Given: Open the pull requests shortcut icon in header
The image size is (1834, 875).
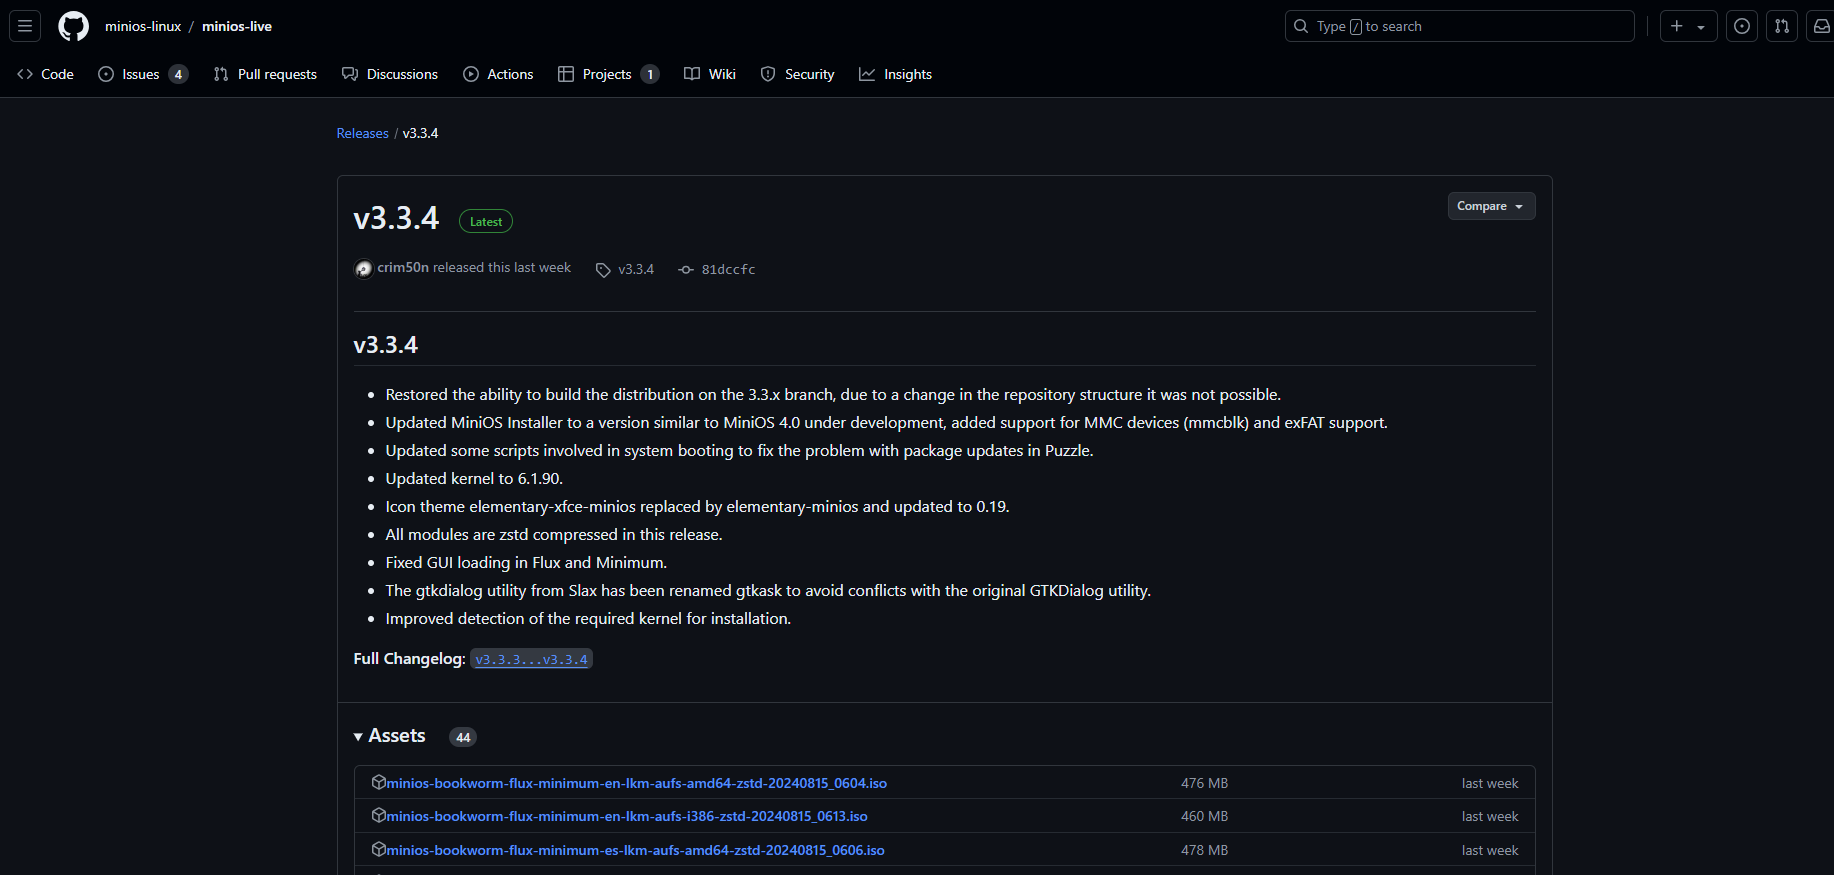Looking at the screenshot, I should coord(1781,26).
